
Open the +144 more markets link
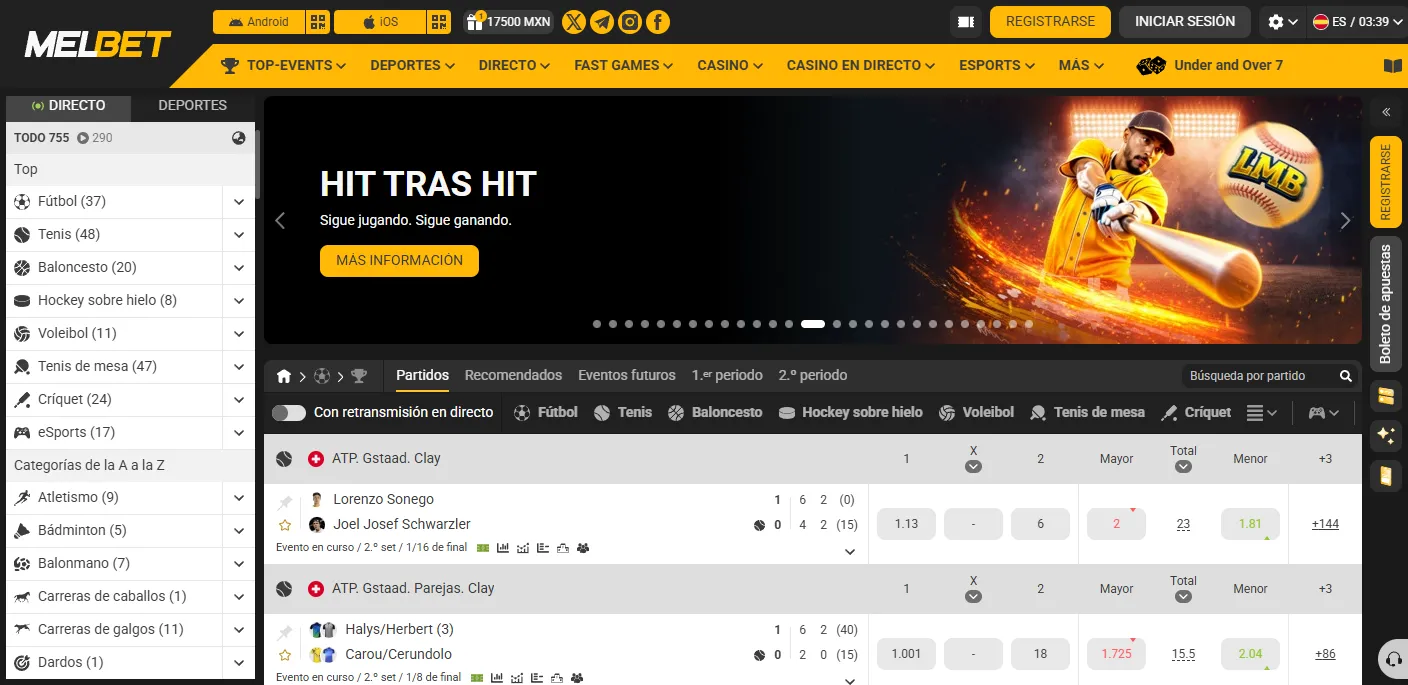(x=1325, y=524)
